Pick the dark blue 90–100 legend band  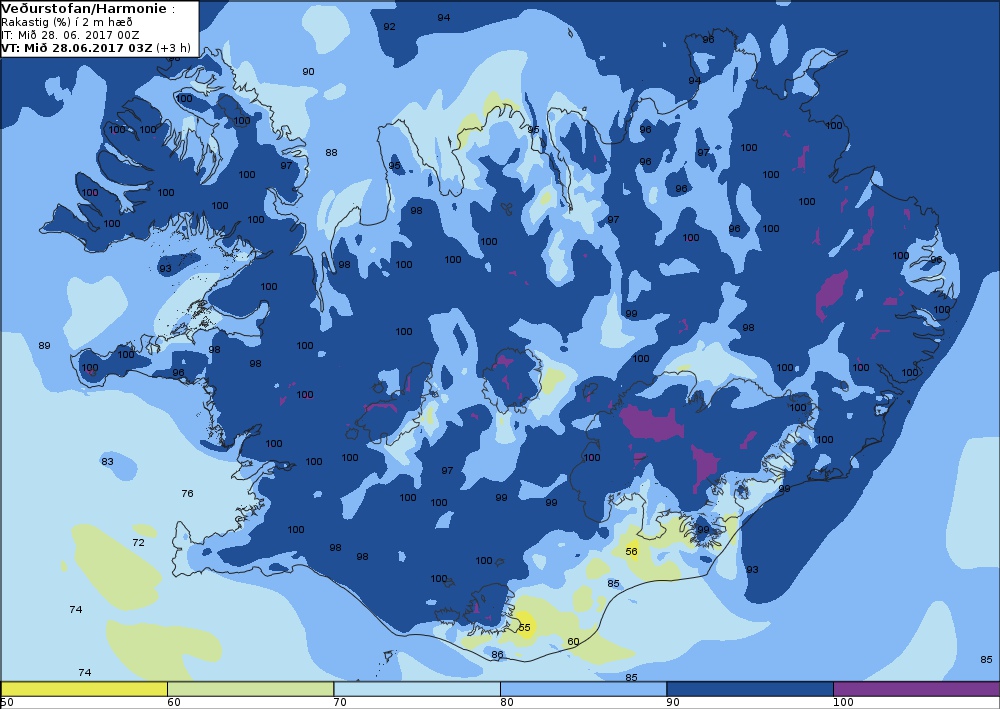pos(749,689)
